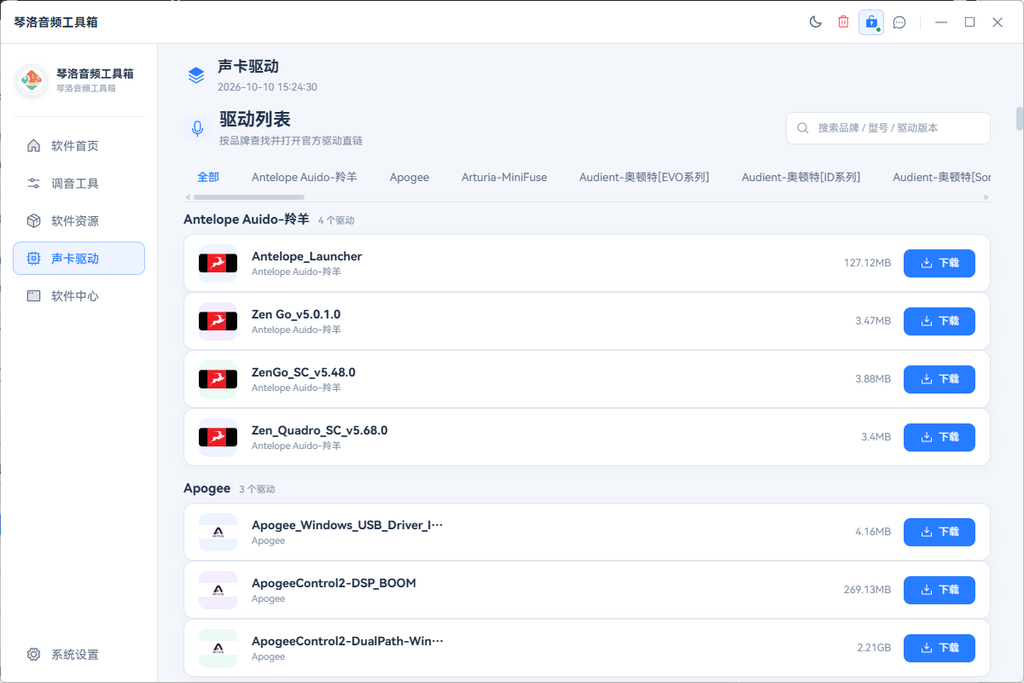Click the layers icon beside 声卡驱动 title

(197, 75)
